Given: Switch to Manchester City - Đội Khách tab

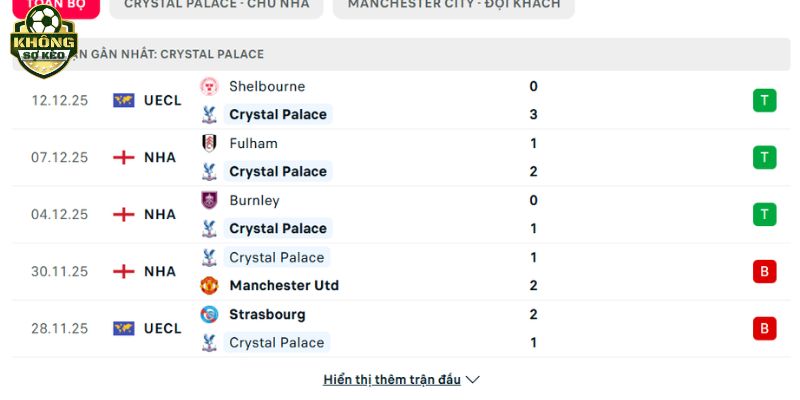Looking at the screenshot, I should click(x=454, y=4).
